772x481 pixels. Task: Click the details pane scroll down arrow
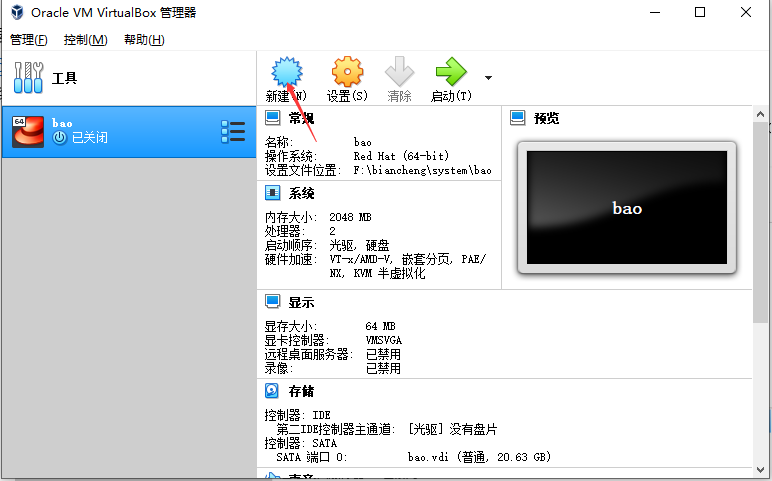click(760, 470)
